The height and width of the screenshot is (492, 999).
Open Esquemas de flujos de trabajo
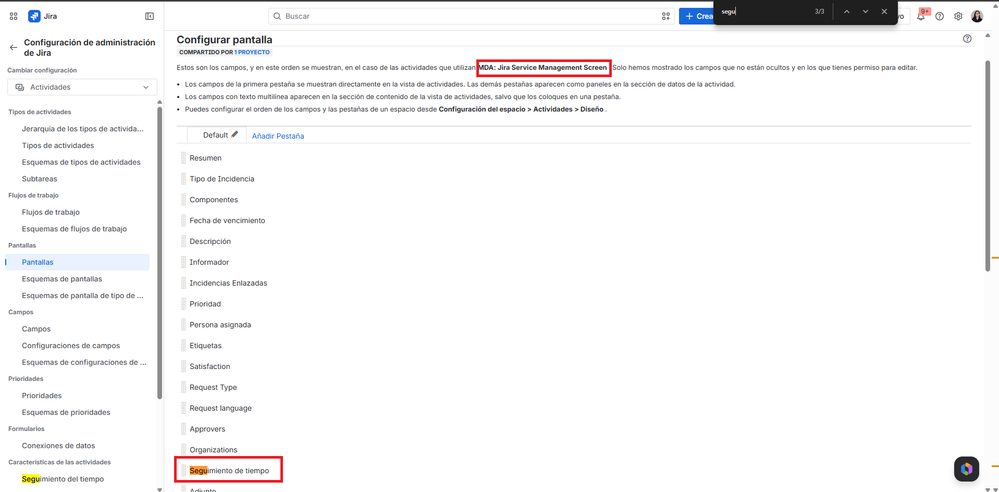click(74, 228)
